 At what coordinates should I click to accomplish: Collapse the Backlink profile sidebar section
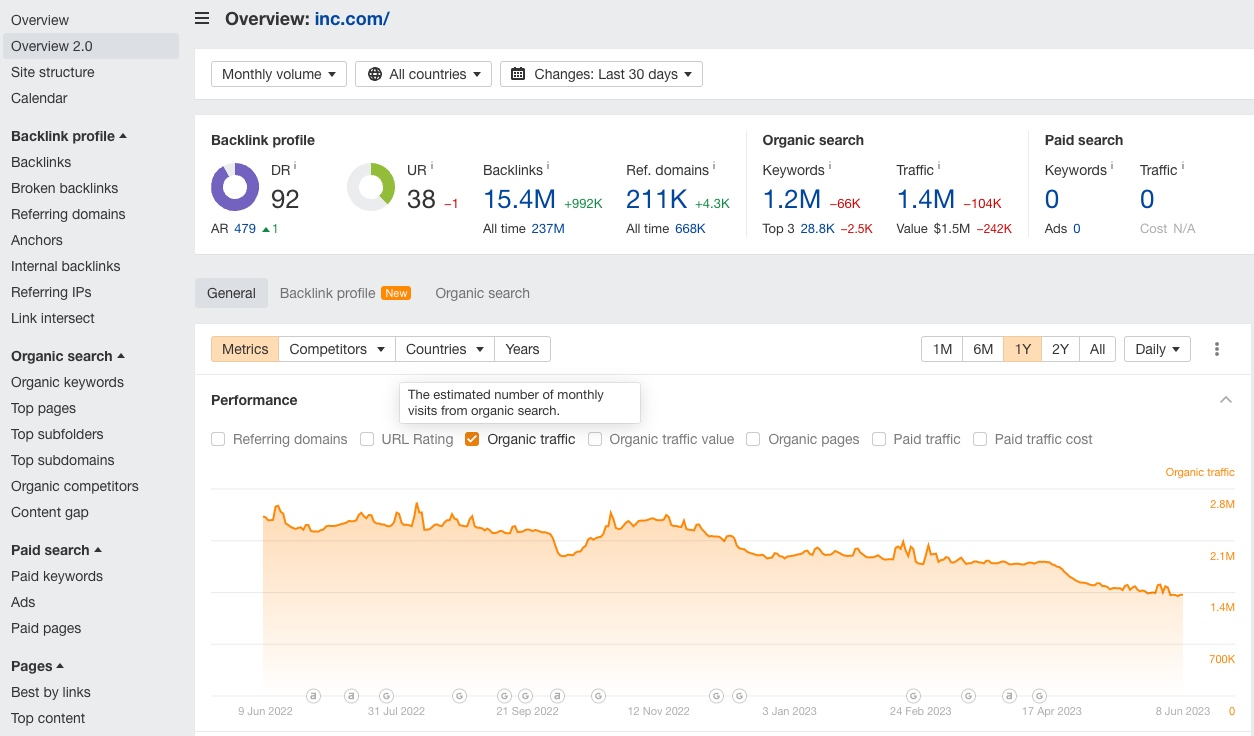69,136
